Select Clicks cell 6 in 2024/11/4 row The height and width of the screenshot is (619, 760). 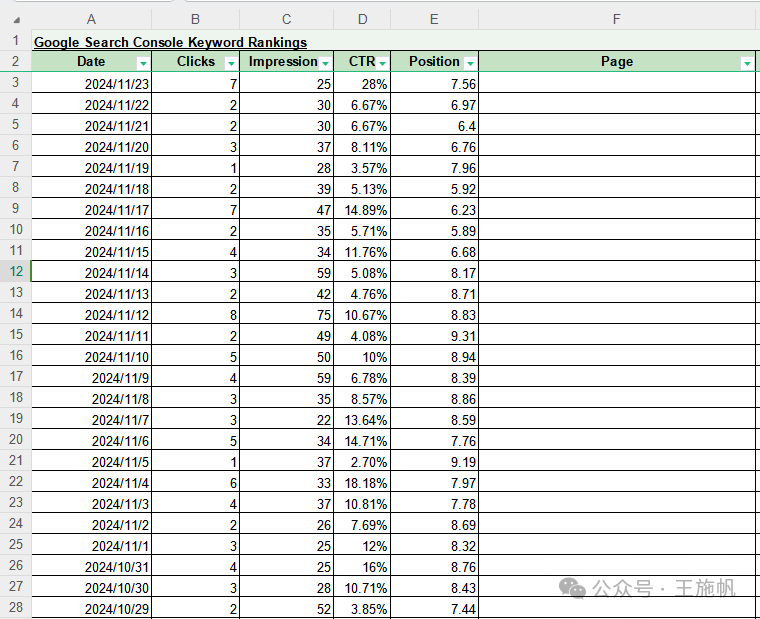point(195,483)
